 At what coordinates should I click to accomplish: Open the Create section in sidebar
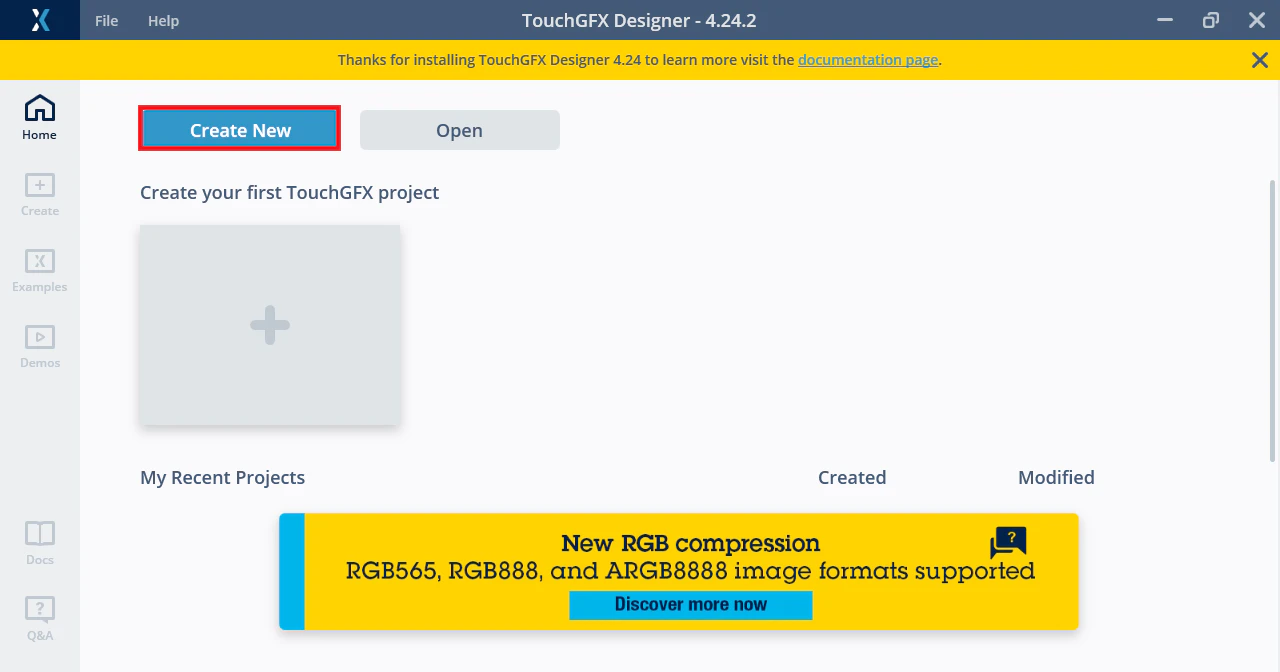[40, 194]
